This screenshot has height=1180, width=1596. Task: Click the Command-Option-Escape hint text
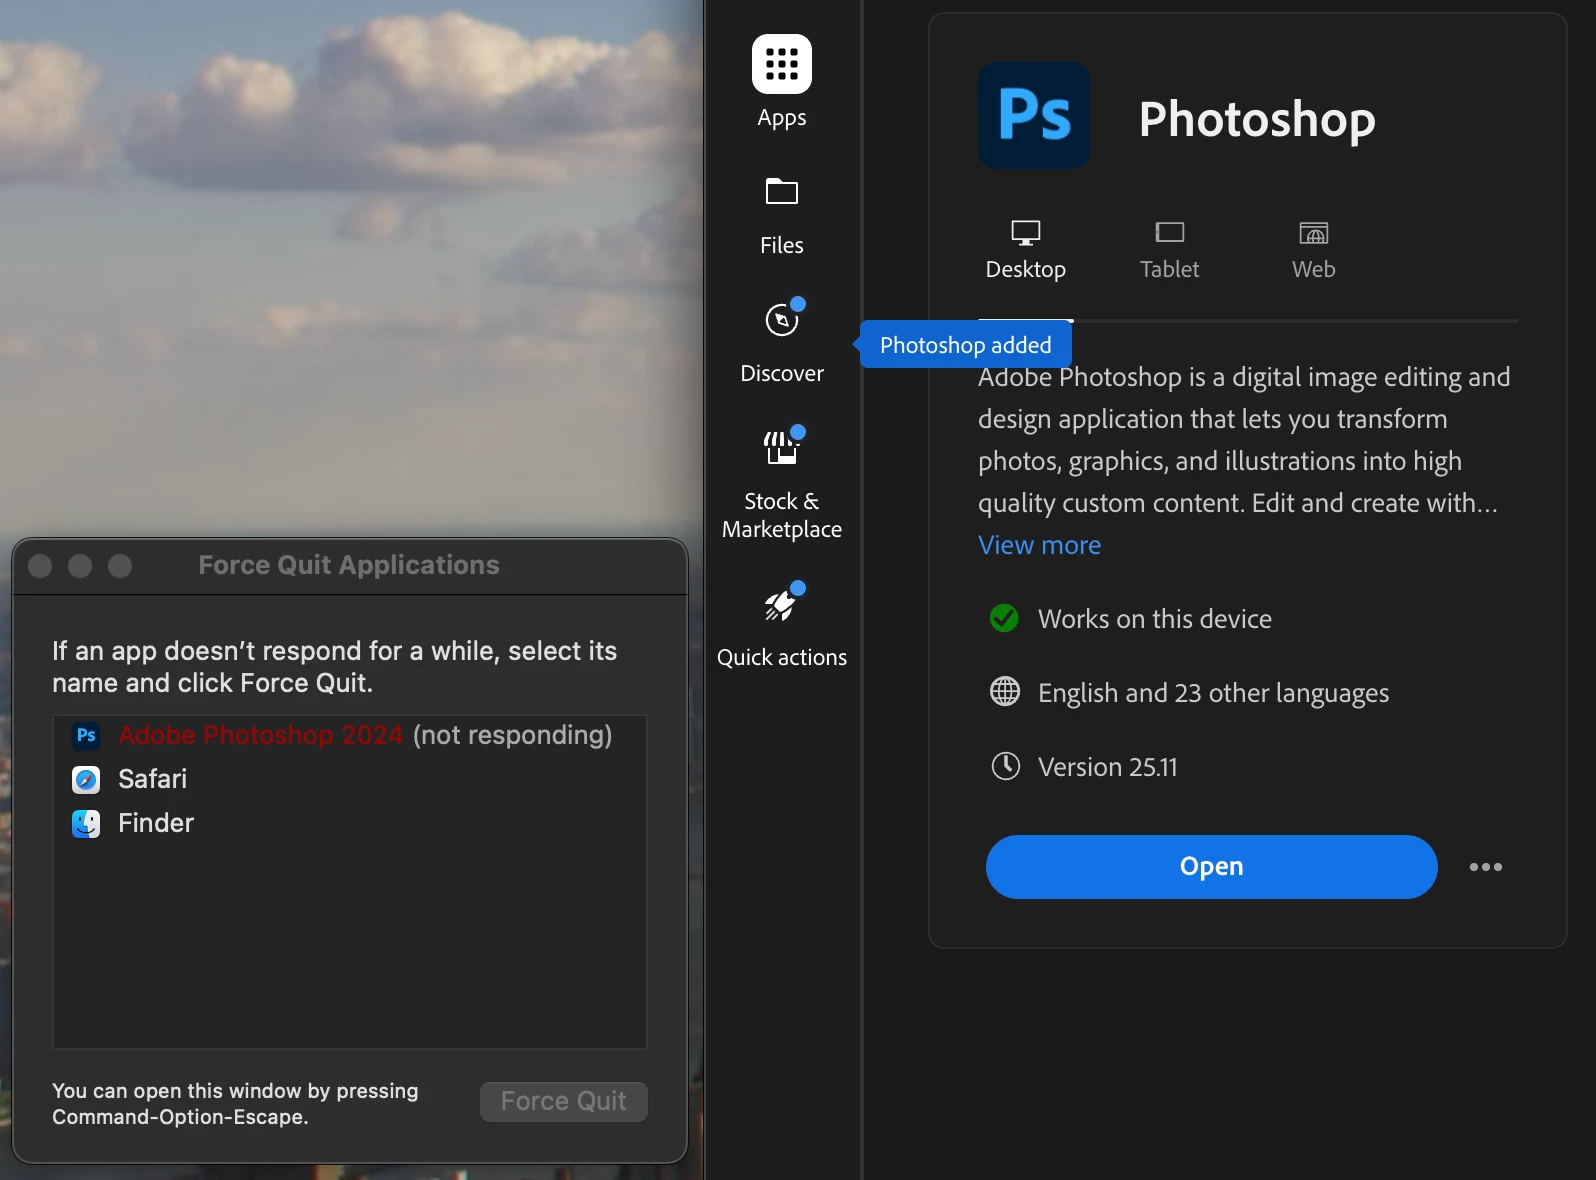point(235,1104)
